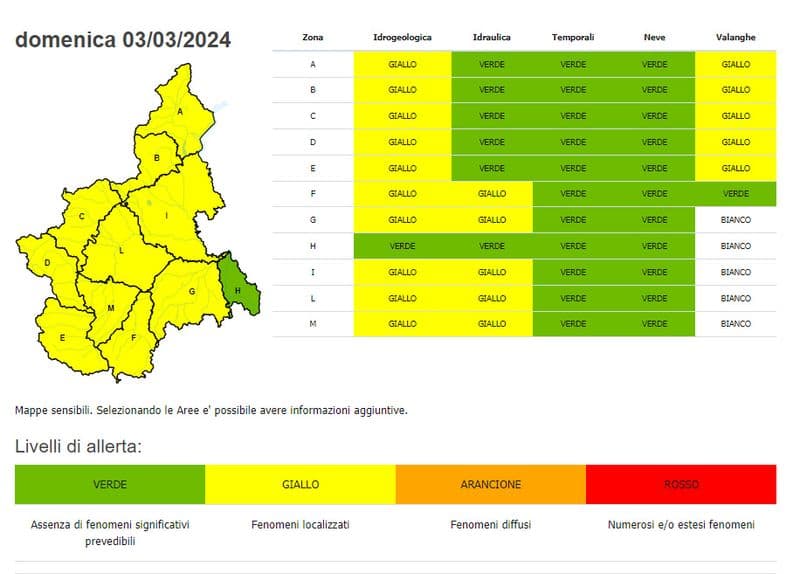Viewport: 800px width, 574px height.
Task: Click zone F's VERDE Valanghe cell
Action: coord(735,194)
